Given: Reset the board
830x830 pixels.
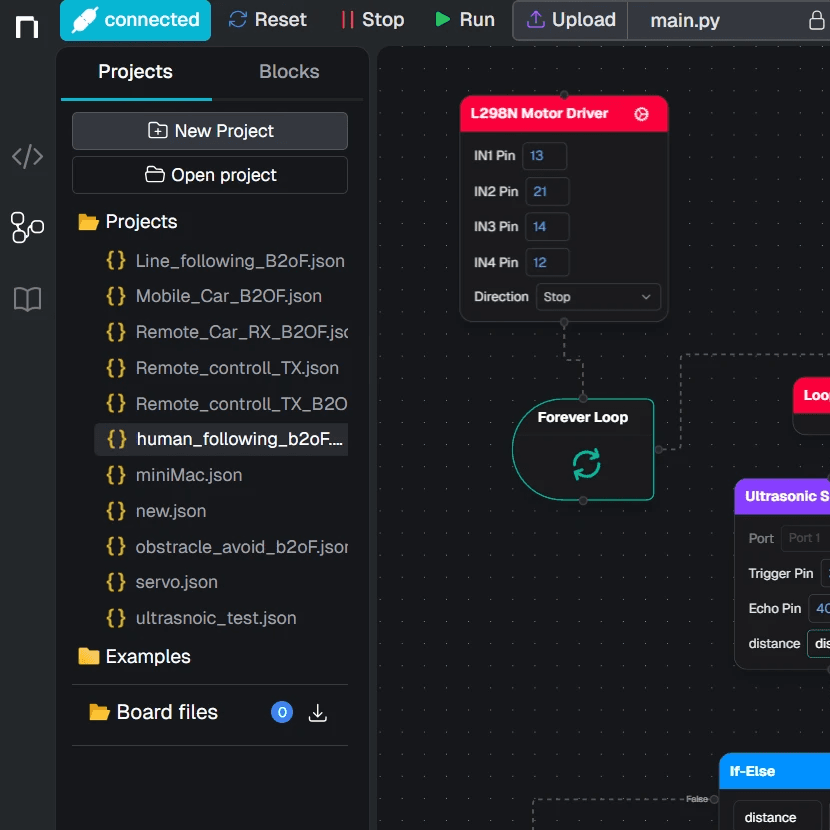Looking at the screenshot, I should click(267, 20).
